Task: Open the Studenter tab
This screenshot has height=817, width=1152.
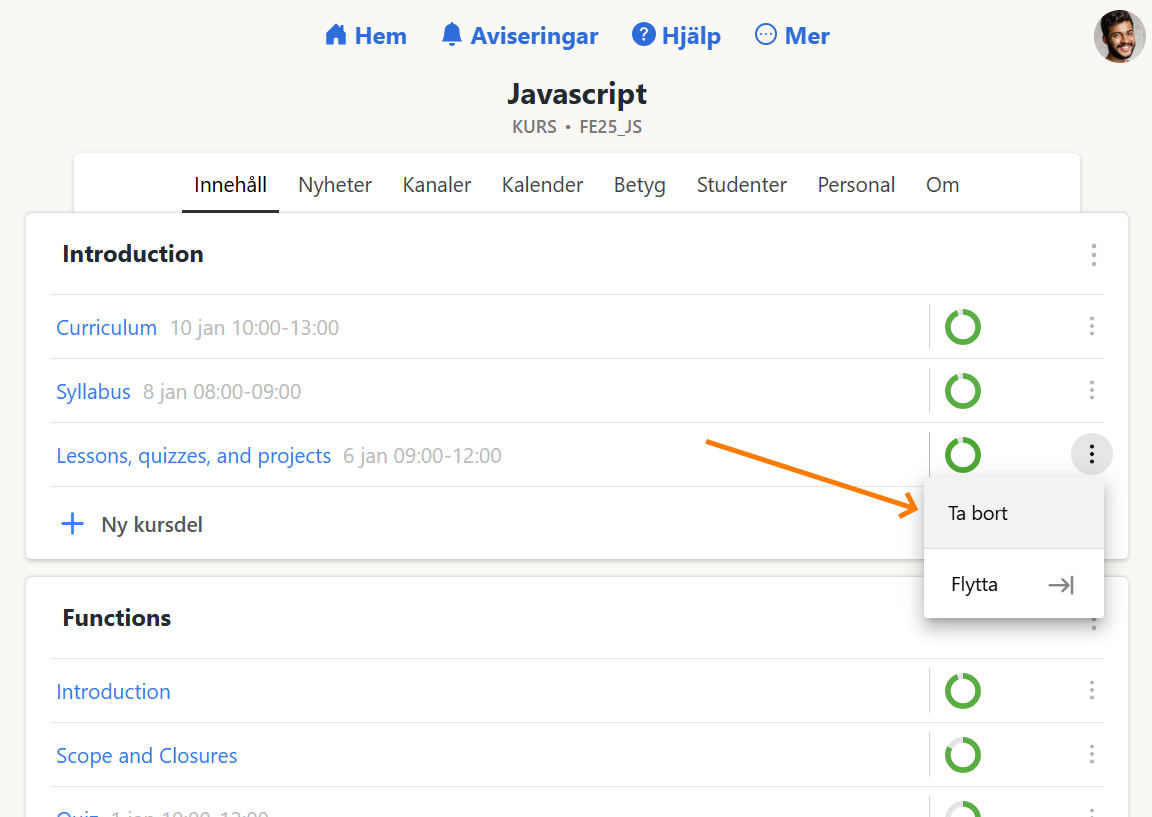Action: [741, 185]
